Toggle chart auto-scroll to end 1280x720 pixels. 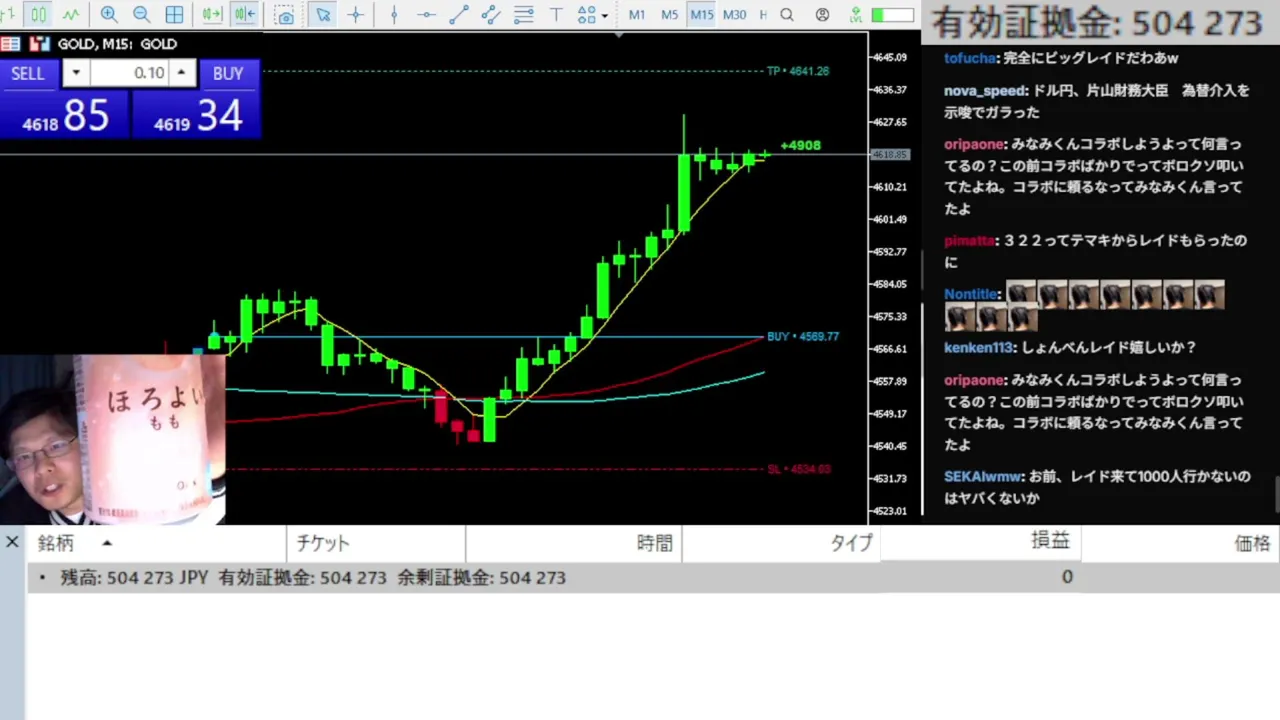(212, 15)
